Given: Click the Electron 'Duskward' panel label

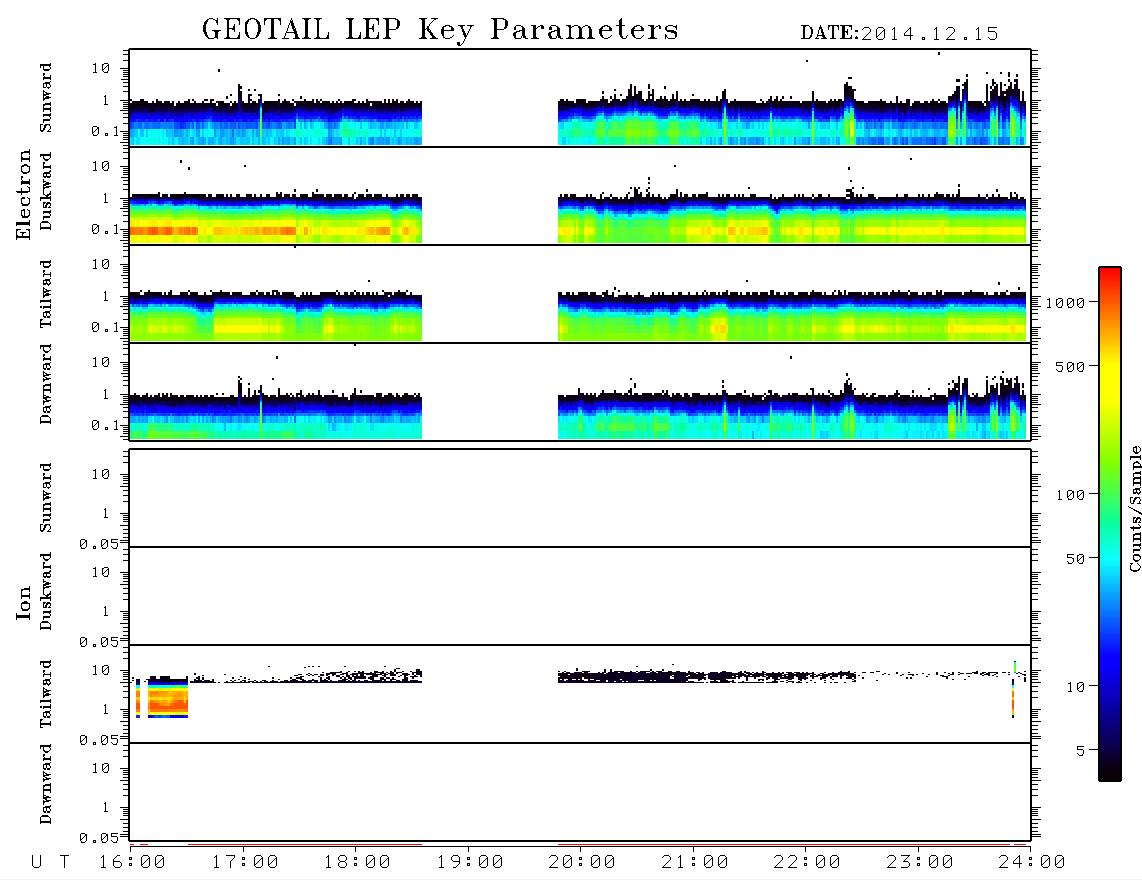Looking at the screenshot, I should (x=46, y=191).
